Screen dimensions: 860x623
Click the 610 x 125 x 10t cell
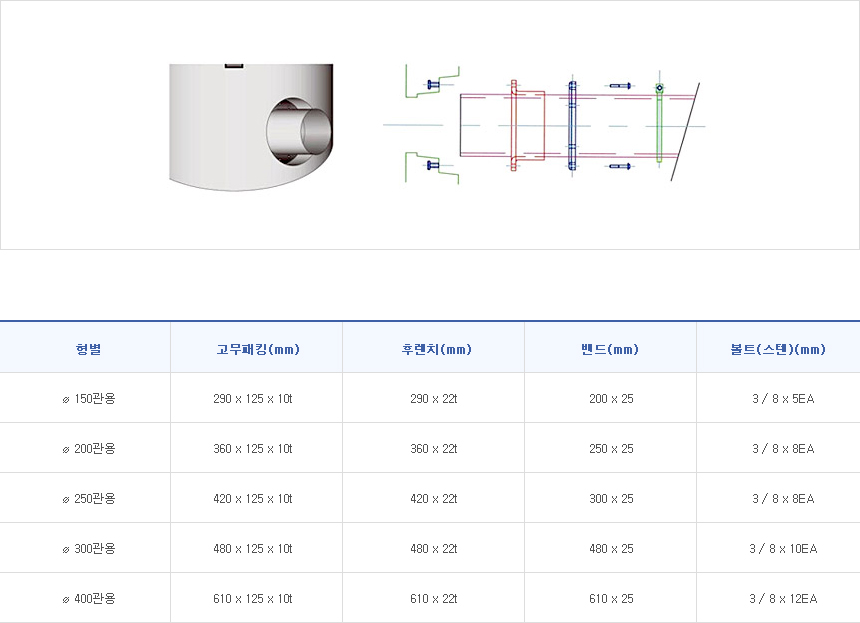pyautogui.click(x=253, y=599)
